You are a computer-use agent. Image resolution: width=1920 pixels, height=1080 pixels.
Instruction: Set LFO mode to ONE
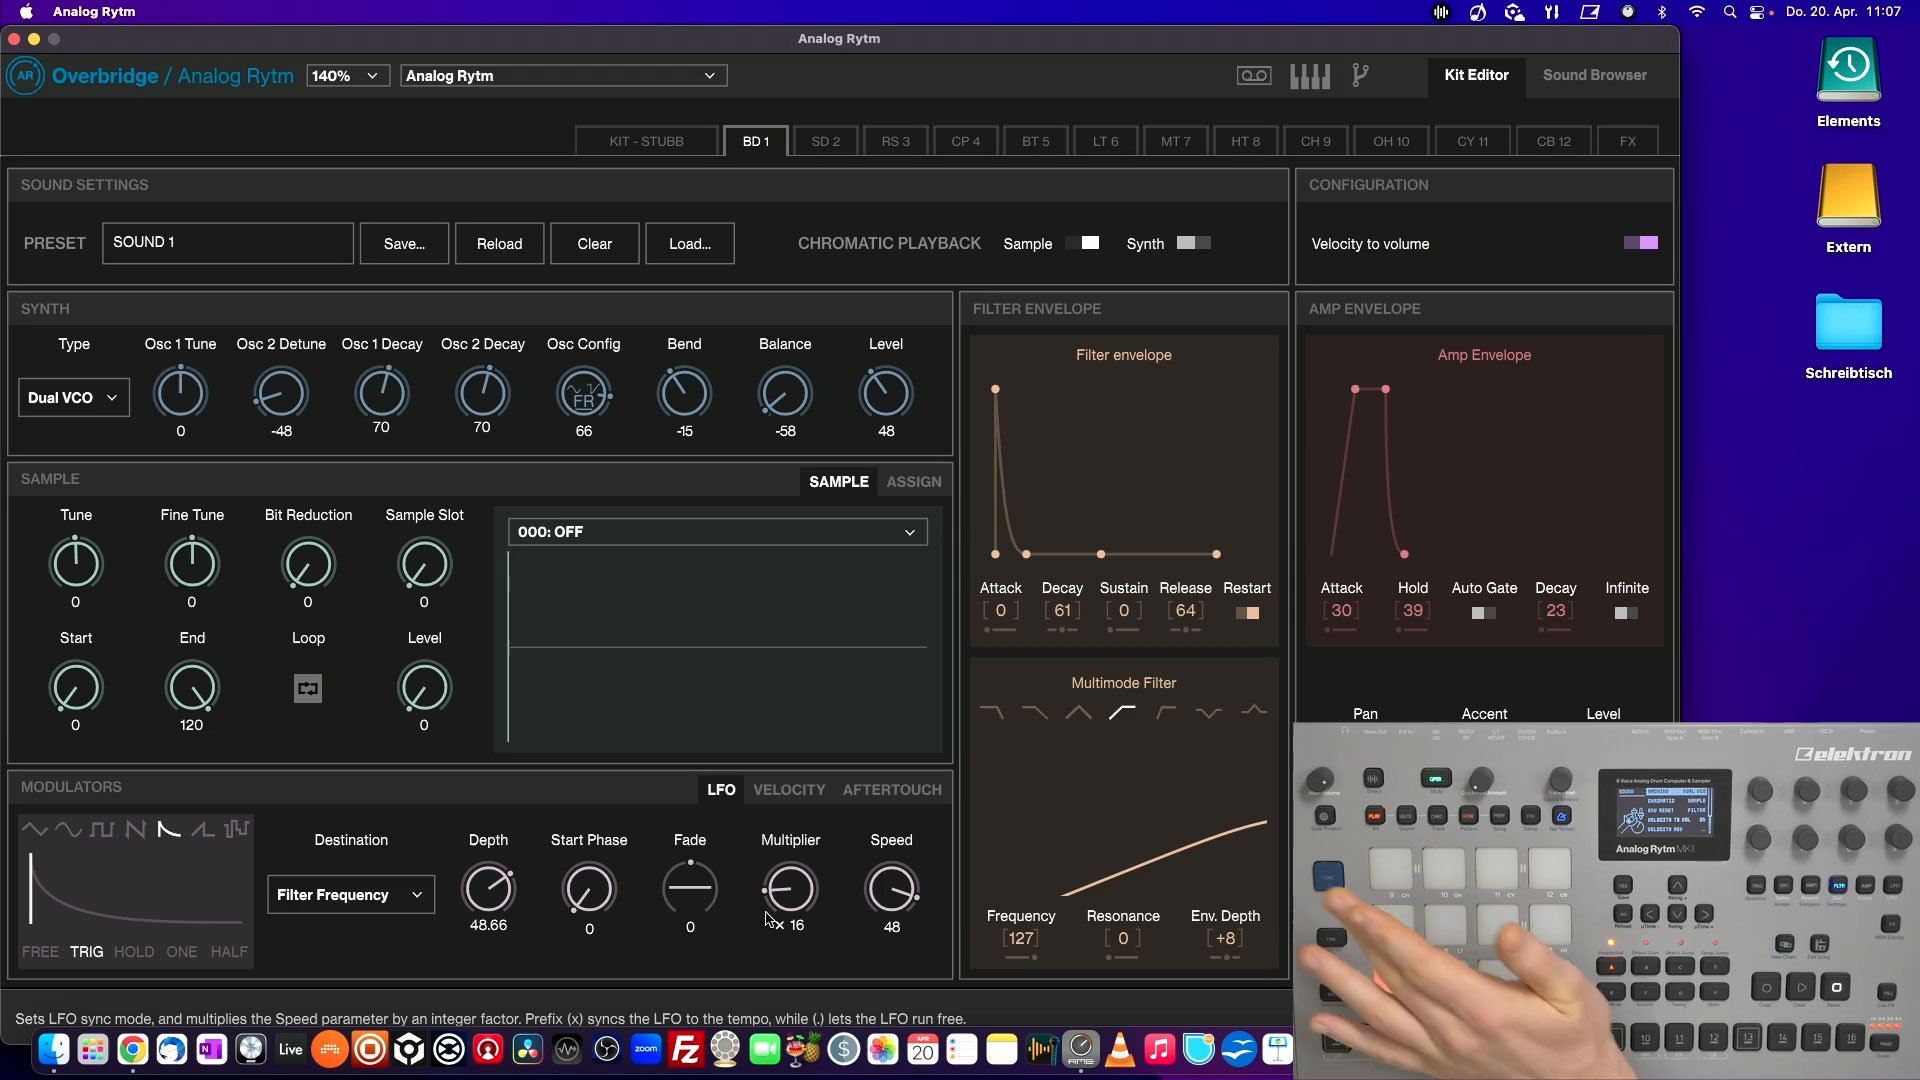(182, 952)
